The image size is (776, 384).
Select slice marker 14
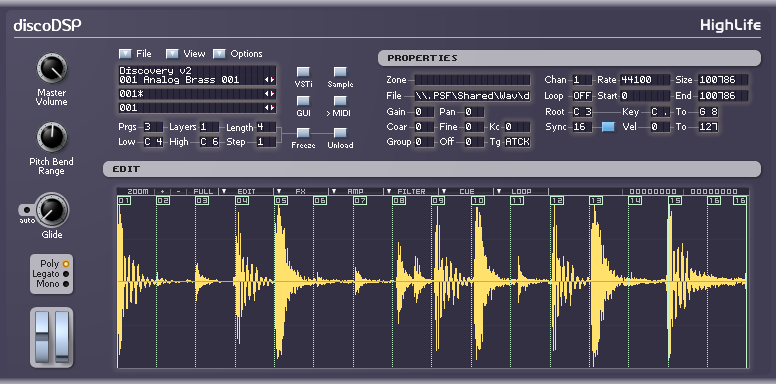click(x=635, y=200)
